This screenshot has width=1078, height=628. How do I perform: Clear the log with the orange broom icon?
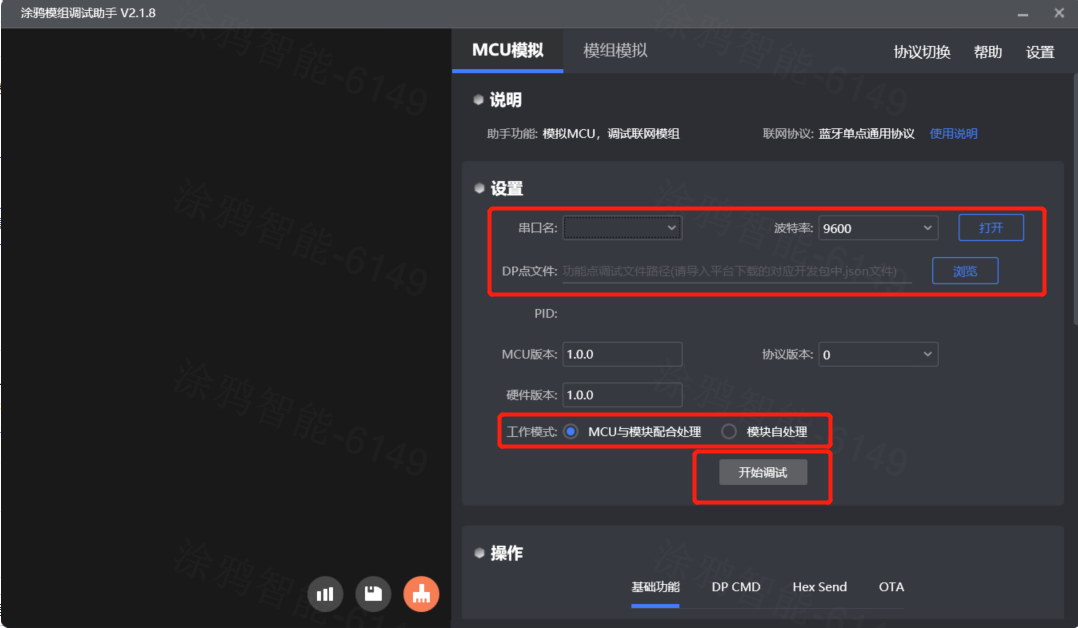click(x=421, y=594)
